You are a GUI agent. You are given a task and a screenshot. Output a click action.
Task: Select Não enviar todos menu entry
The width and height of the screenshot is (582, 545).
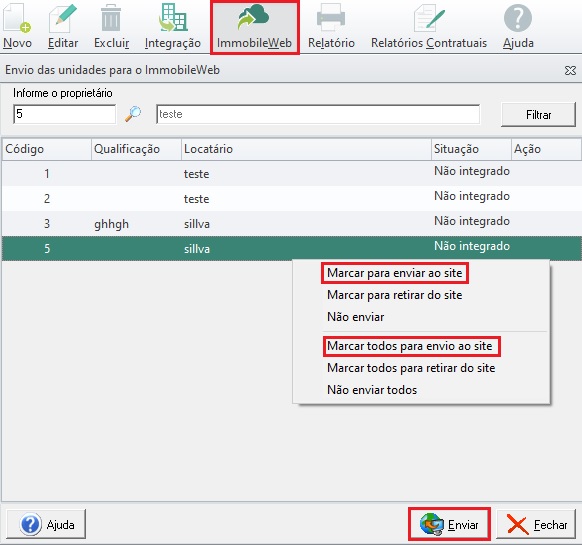372,390
